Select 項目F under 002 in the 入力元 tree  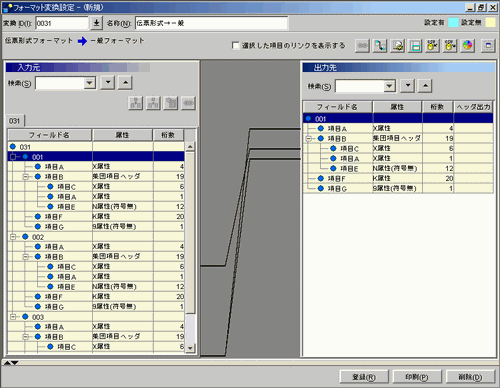click(54, 297)
